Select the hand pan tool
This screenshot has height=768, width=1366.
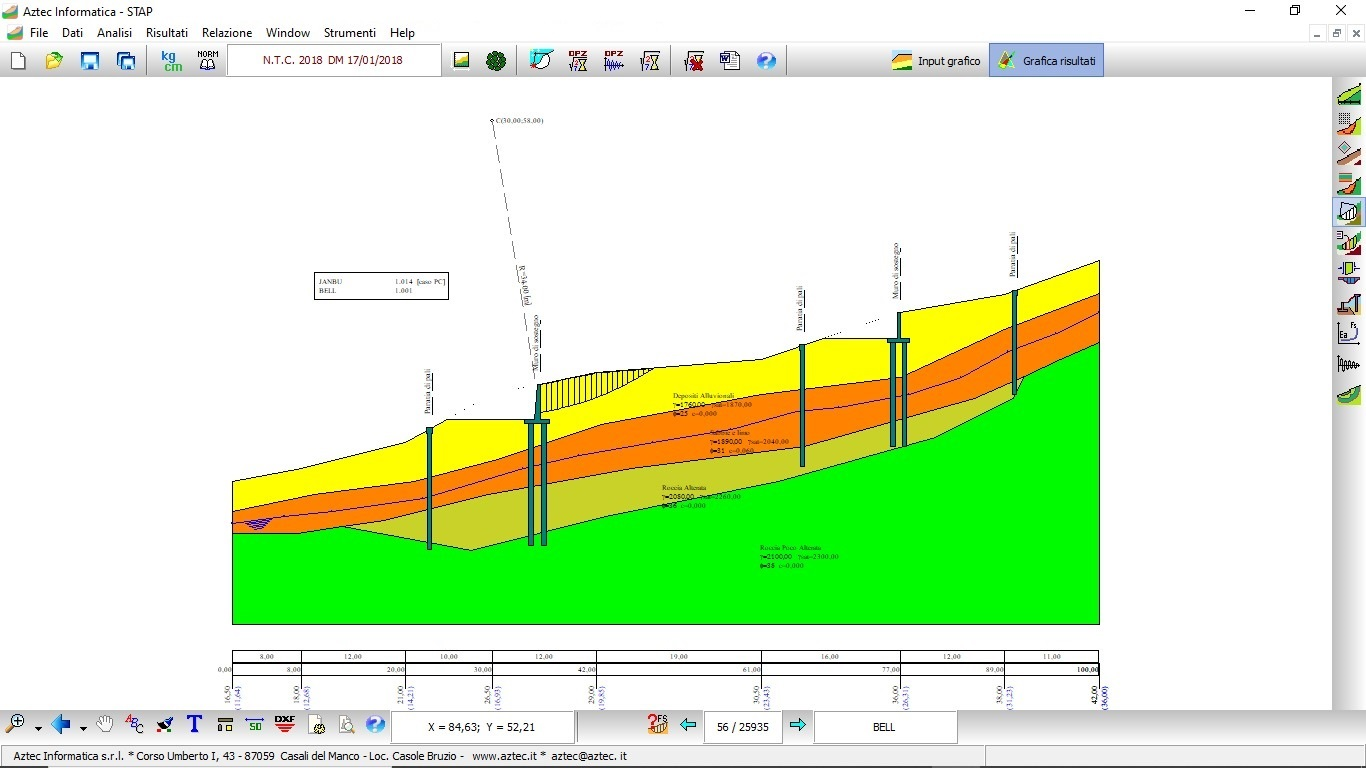(105, 724)
